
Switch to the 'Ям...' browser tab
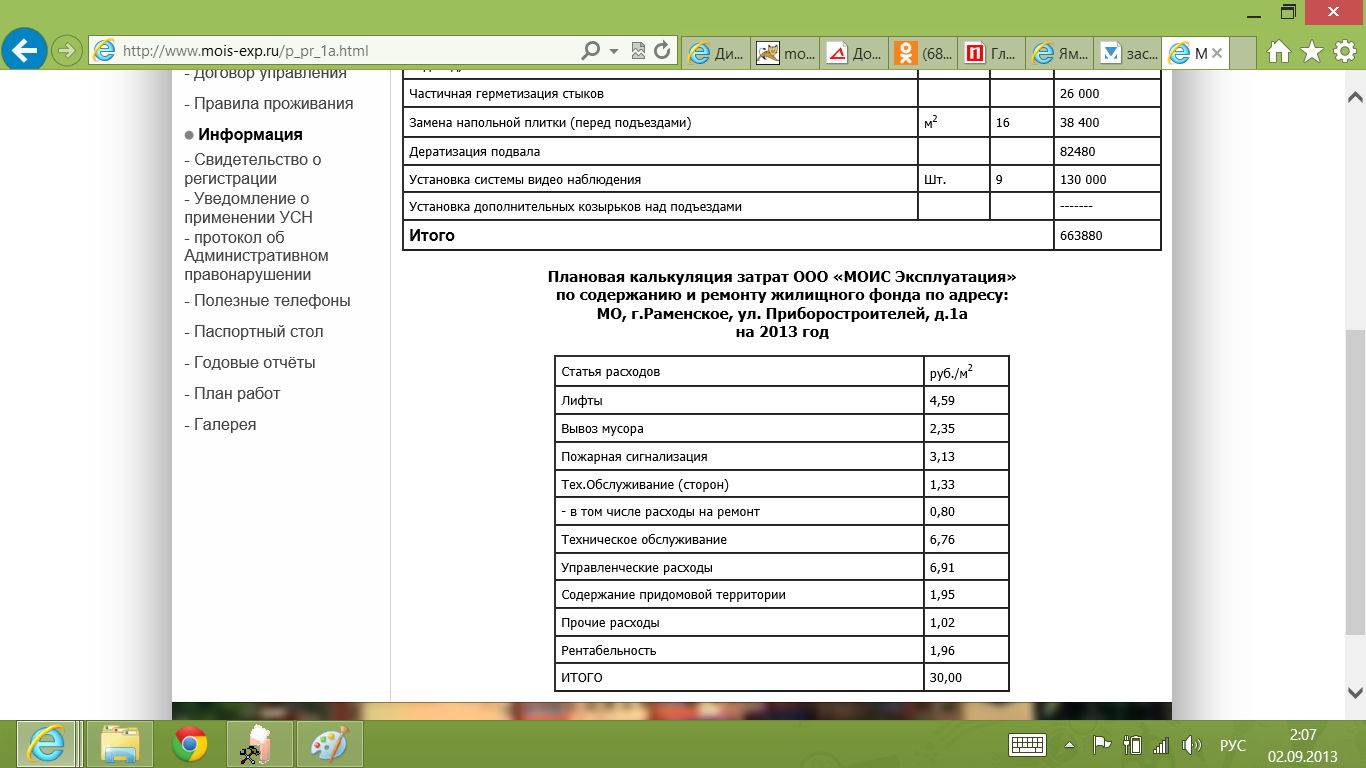point(1060,53)
